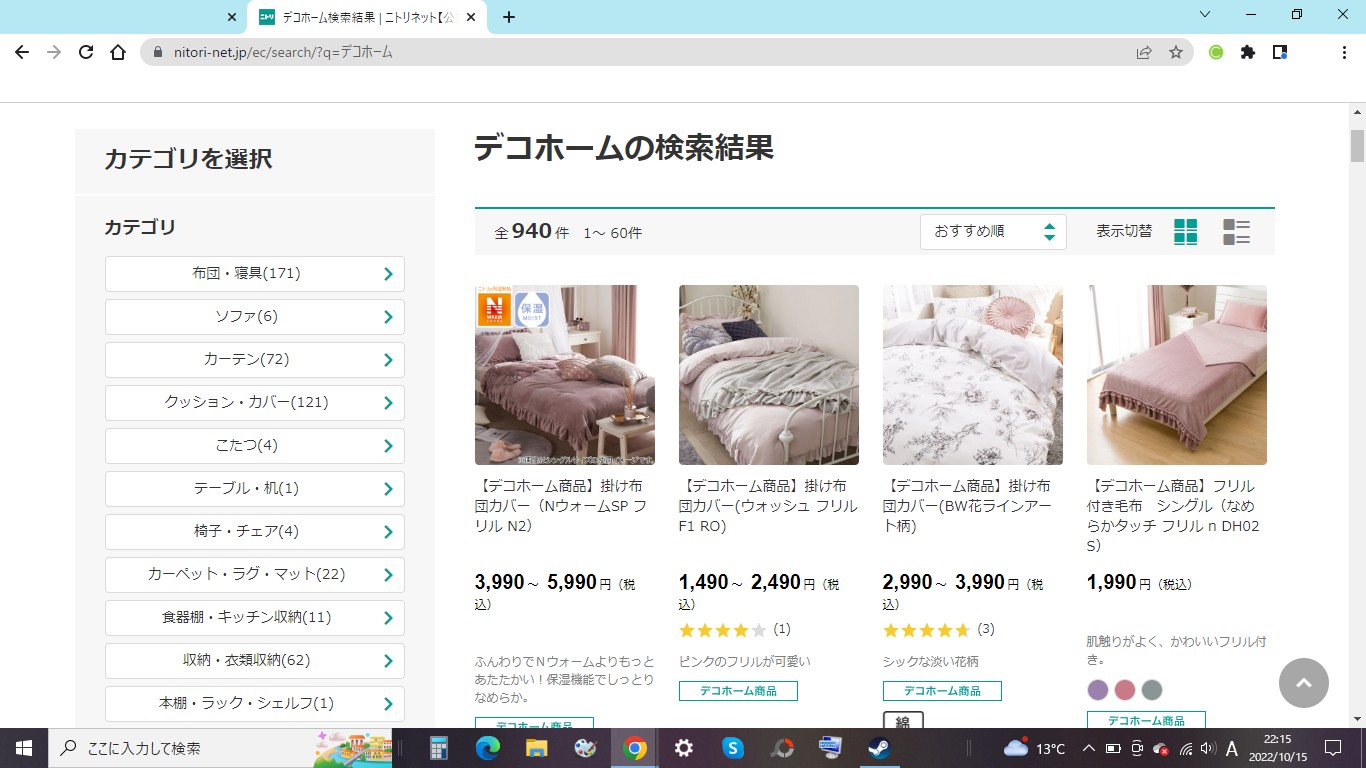The height and width of the screenshot is (768, 1366).
Task: Open Steam from the taskbar
Action: tap(879, 748)
